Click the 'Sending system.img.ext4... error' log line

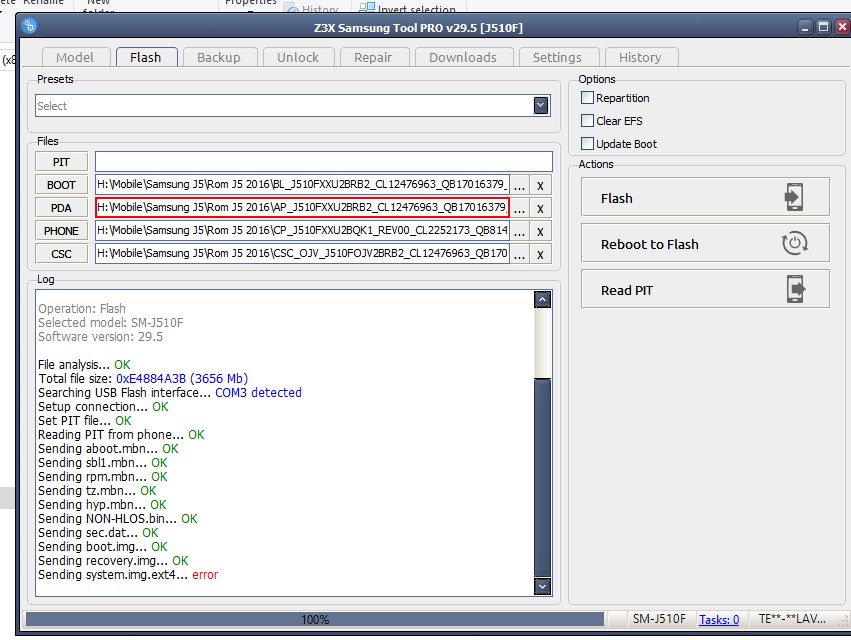[128, 574]
